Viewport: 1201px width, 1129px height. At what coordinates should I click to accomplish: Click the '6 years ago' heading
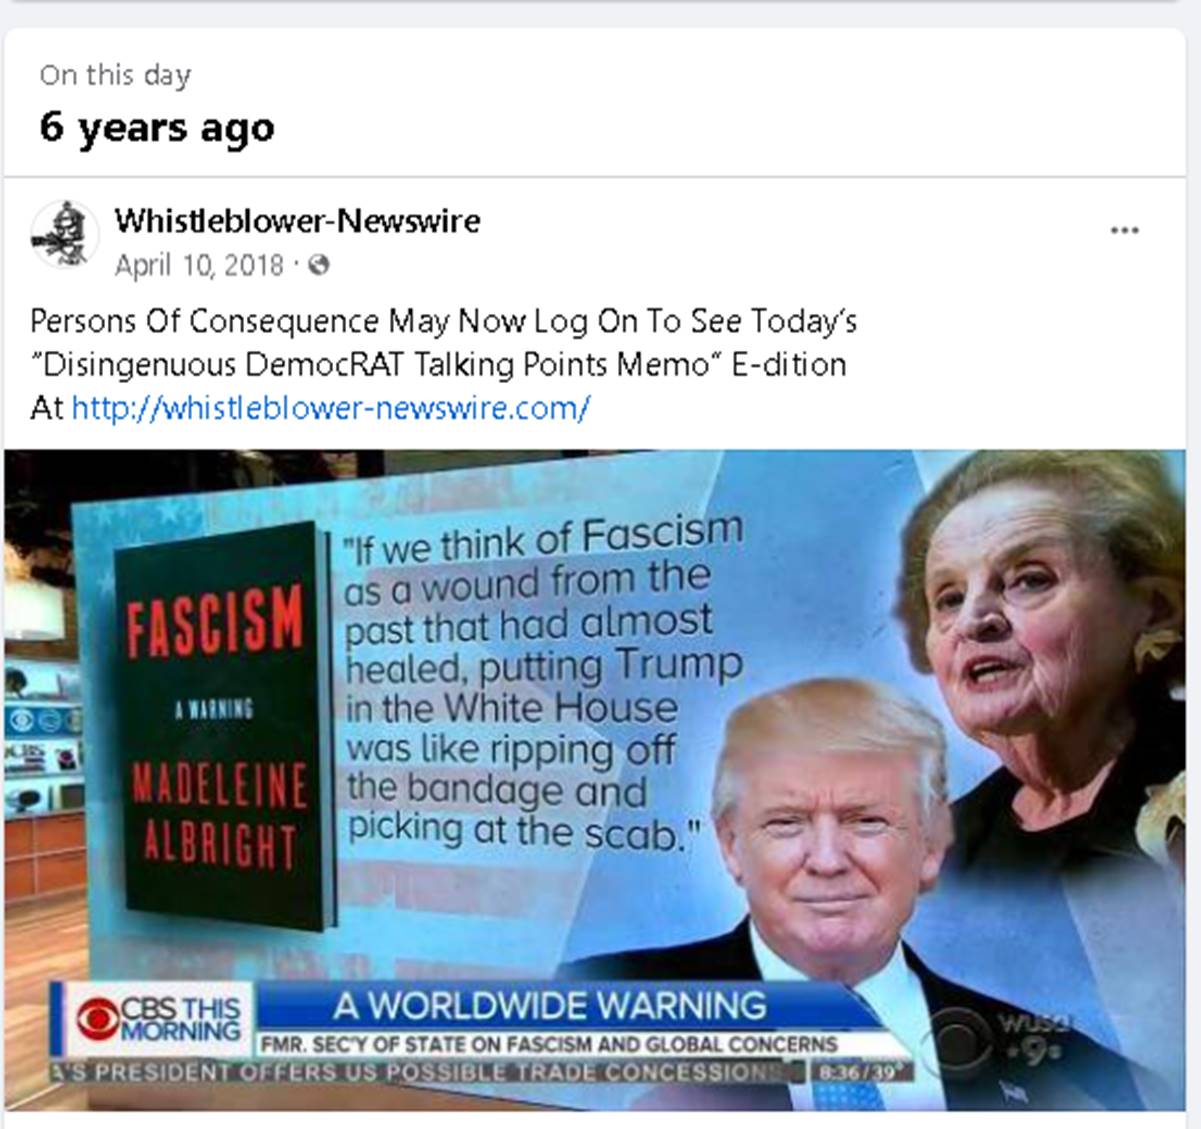[x=157, y=128]
